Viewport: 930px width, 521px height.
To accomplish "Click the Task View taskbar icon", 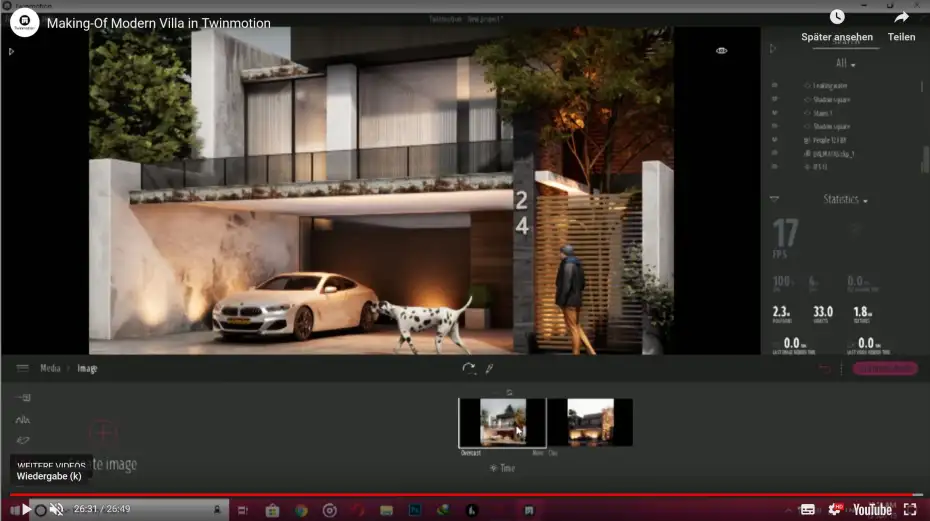I will [x=243, y=510].
